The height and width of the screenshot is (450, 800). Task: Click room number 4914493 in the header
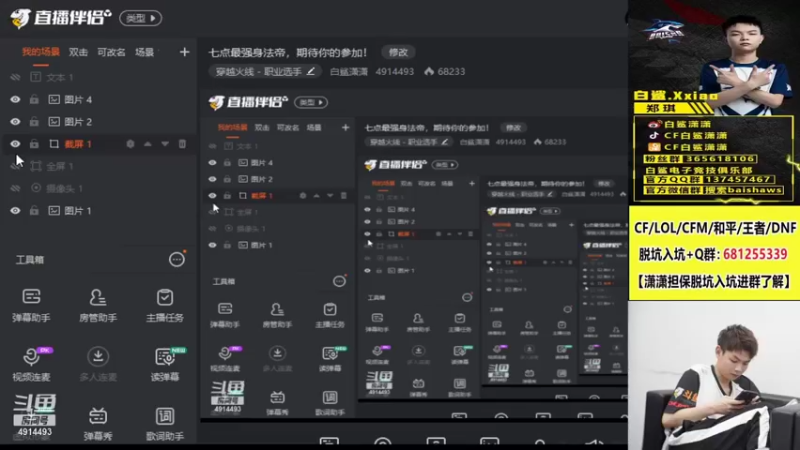coord(394,71)
